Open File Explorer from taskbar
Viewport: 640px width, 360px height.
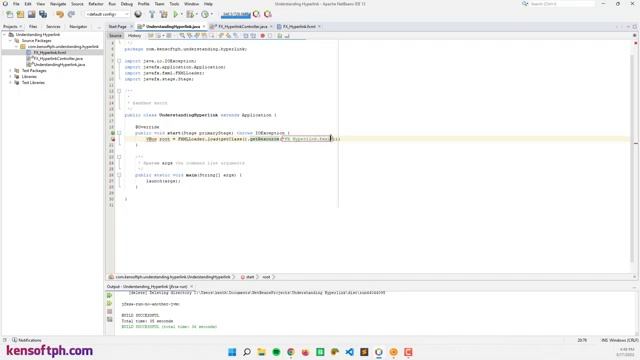click(x=261, y=352)
